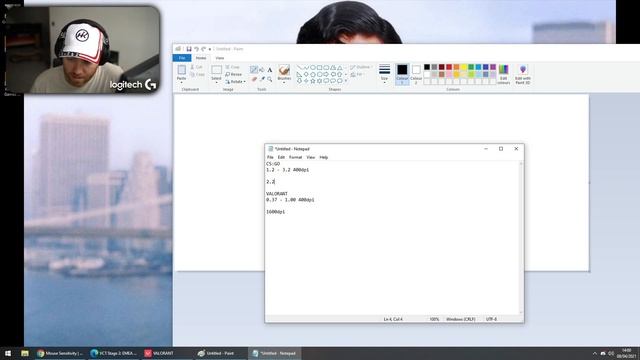This screenshot has height=360, width=640.
Task: Select the oval shape in Shapes gallery
Action: (313, 68)
